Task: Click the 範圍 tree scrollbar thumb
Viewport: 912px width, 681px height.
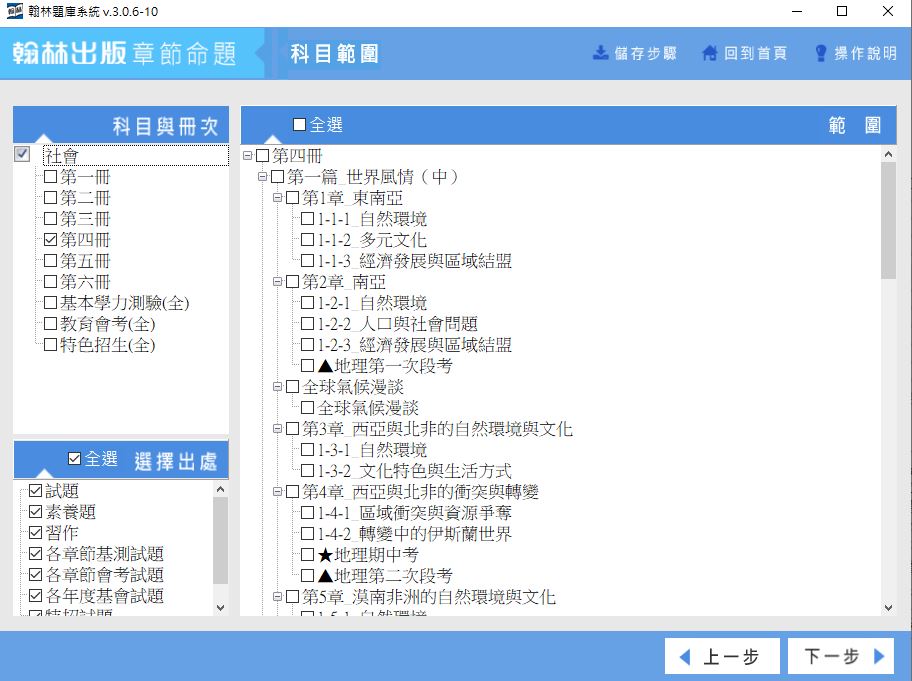Action: [x=888, y=221]
